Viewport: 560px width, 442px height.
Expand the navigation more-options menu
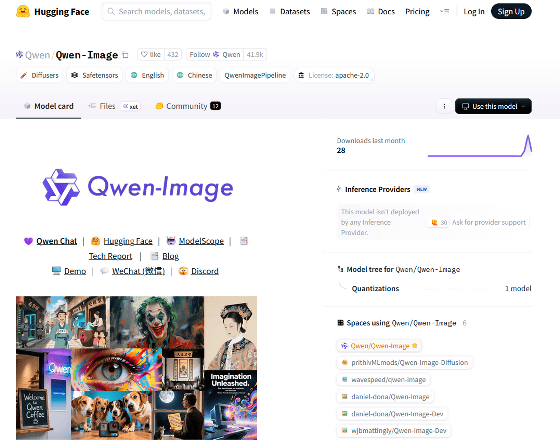coord(444,11)
